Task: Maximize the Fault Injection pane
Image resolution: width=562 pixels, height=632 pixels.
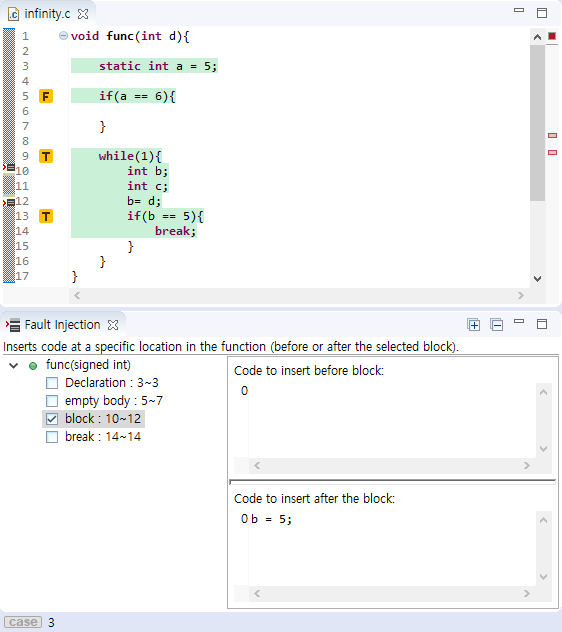Action: (542, 324)
